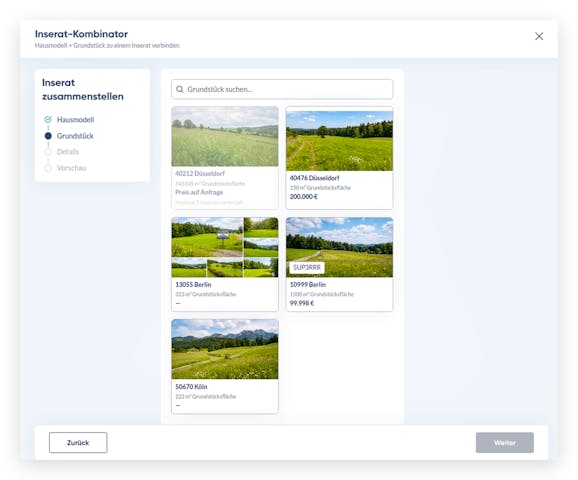Select the Details step circle

(x=48, y=152)
